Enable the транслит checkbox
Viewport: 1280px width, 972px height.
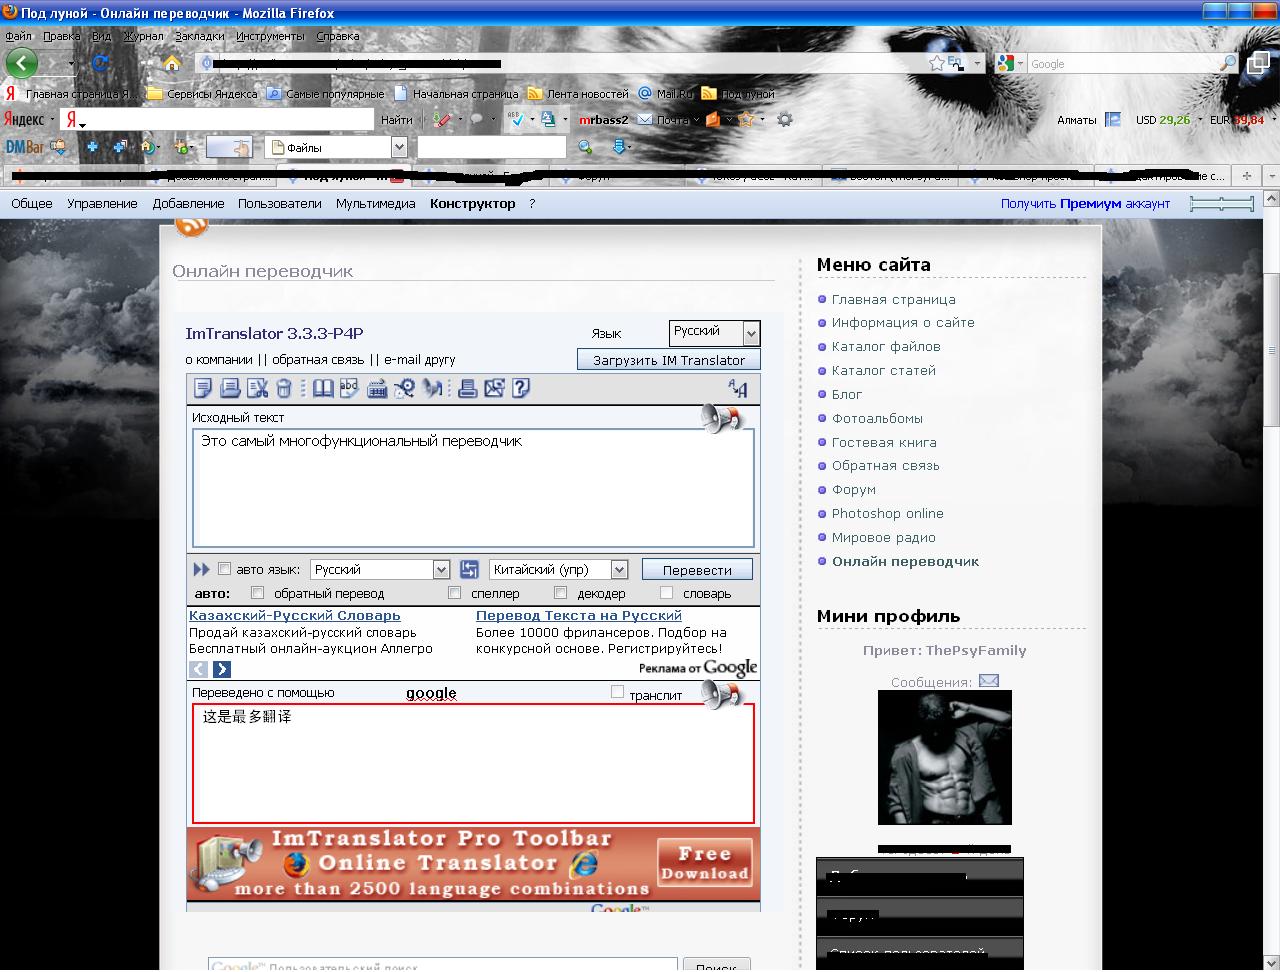(617, 692)
